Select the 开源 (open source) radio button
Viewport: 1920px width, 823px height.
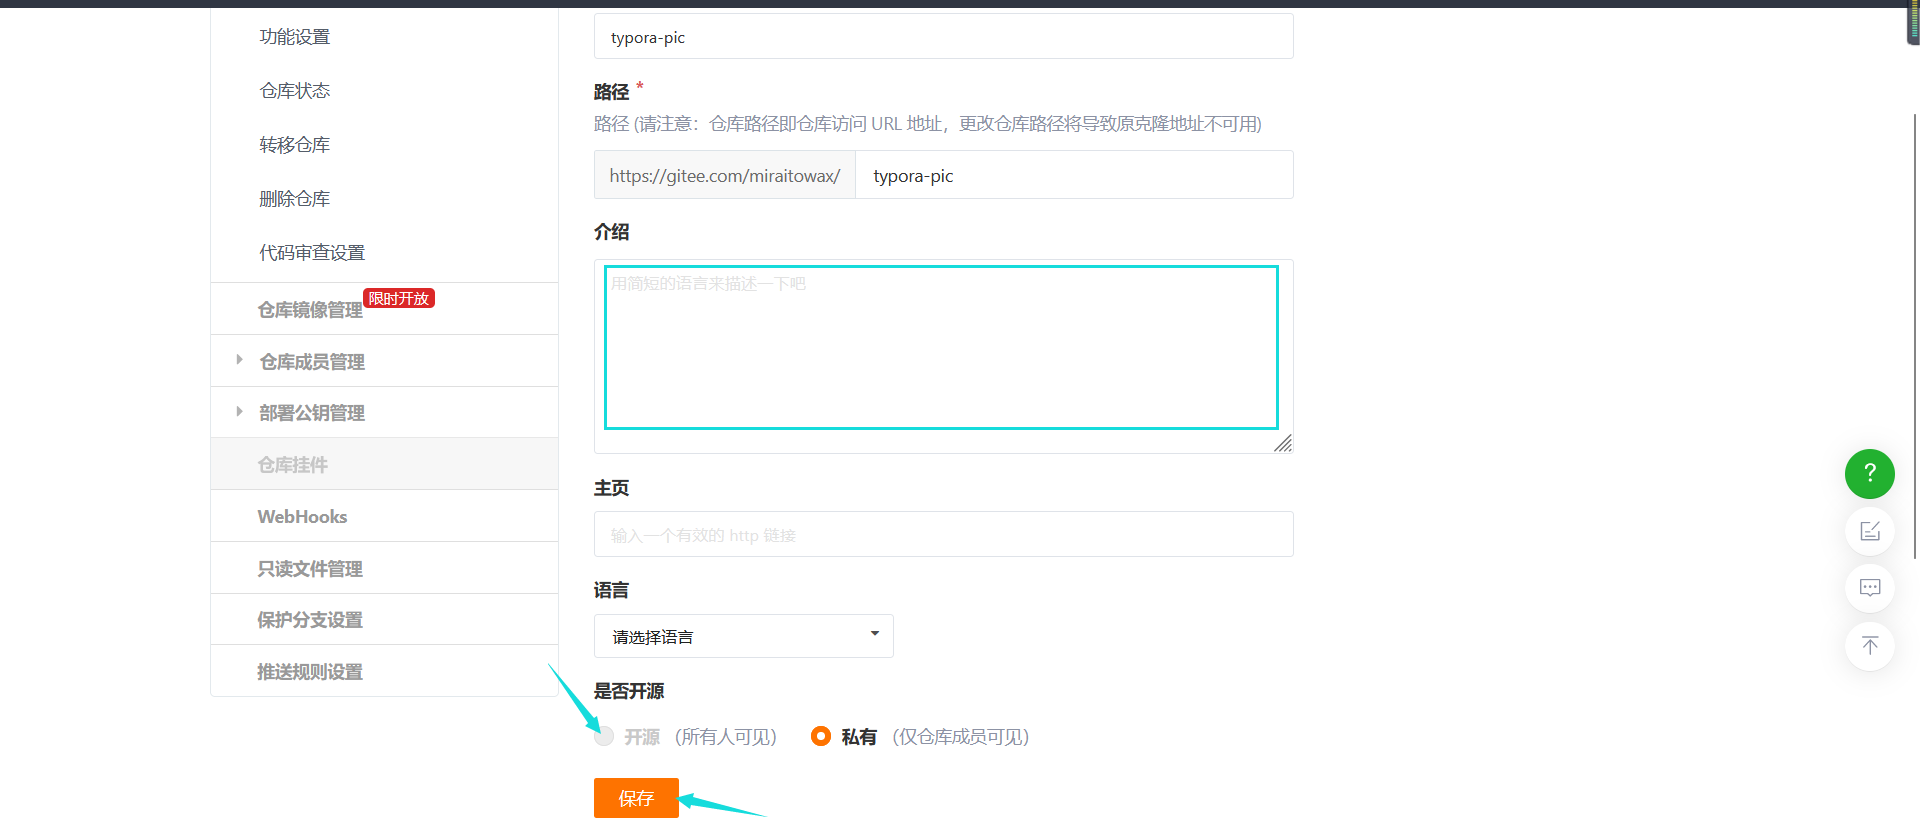pos(604,737)
